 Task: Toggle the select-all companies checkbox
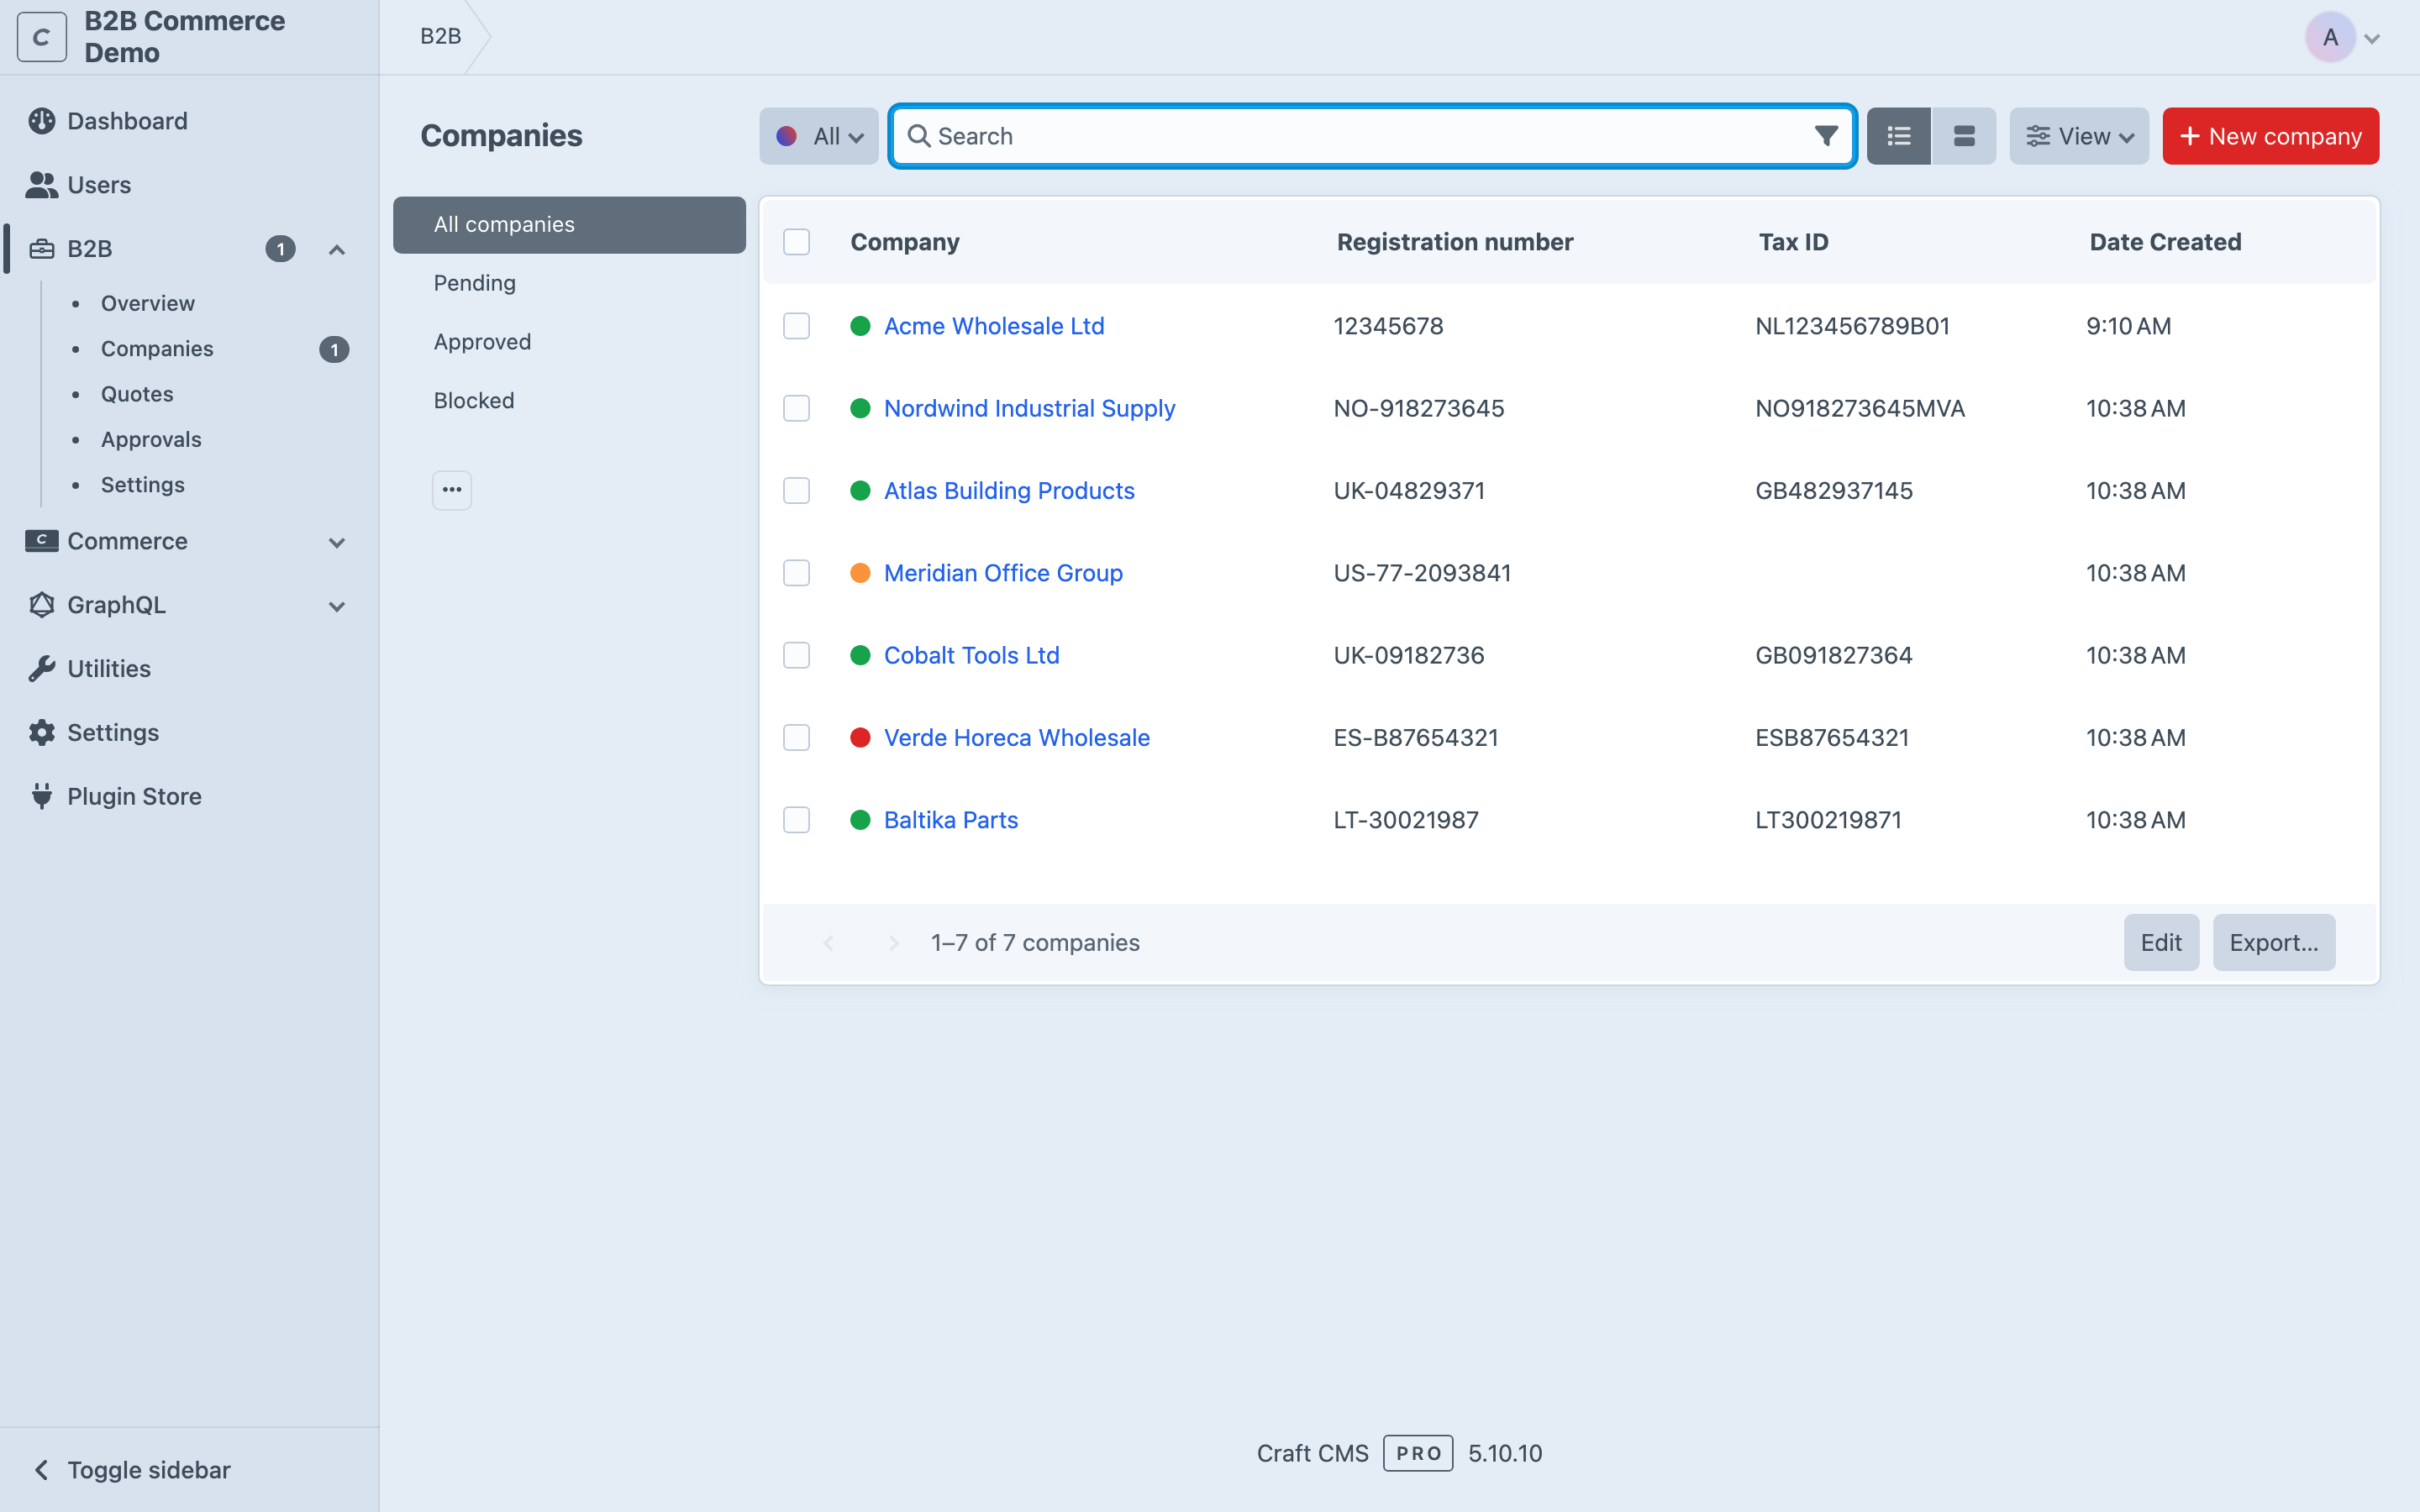(796, 242)
